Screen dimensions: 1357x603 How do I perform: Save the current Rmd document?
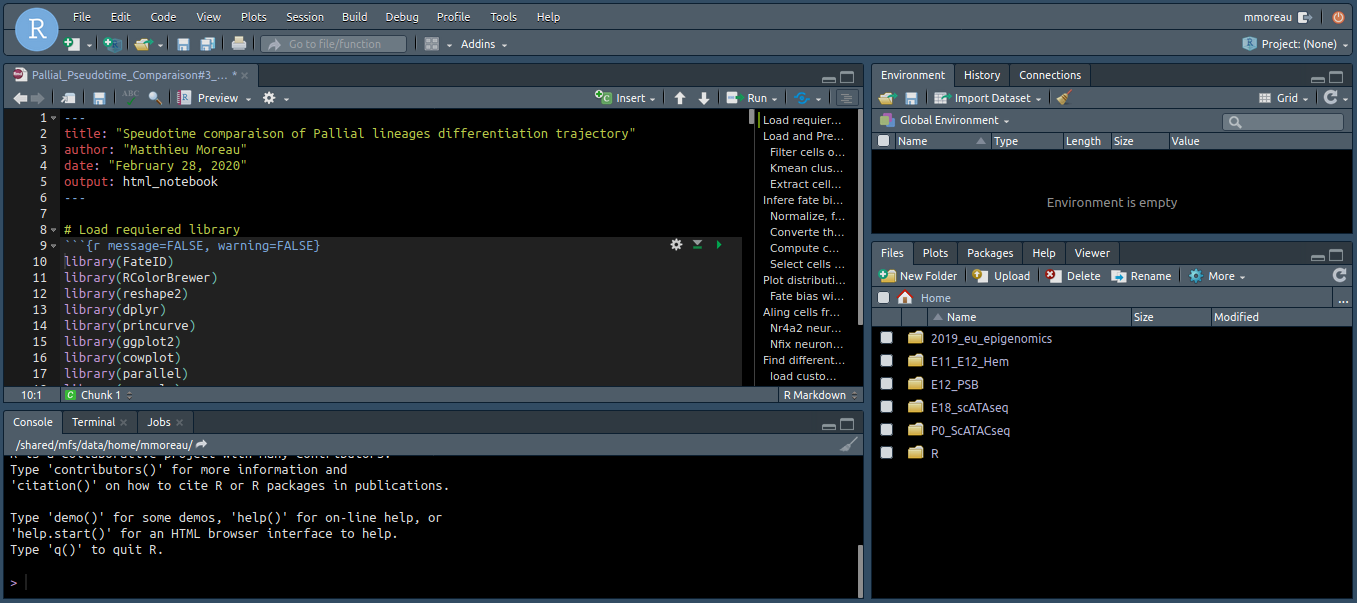(x=99, y=98)
